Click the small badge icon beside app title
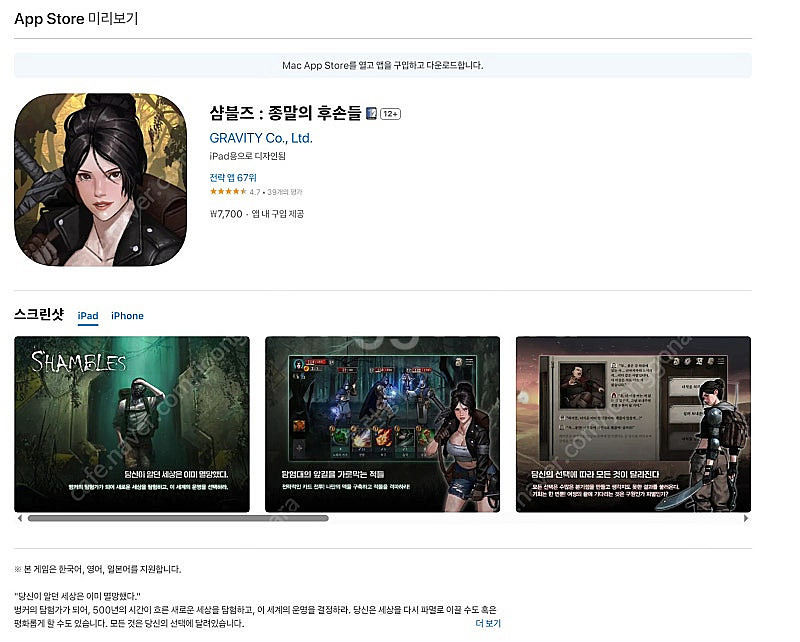 tap(371, 113)
